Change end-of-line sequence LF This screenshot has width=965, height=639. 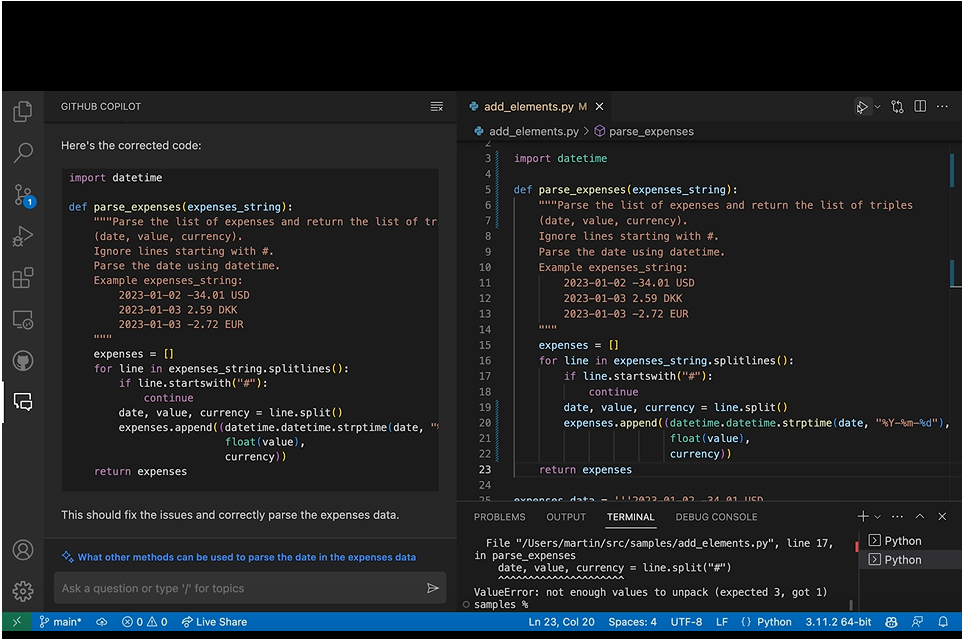coord(722,622)
